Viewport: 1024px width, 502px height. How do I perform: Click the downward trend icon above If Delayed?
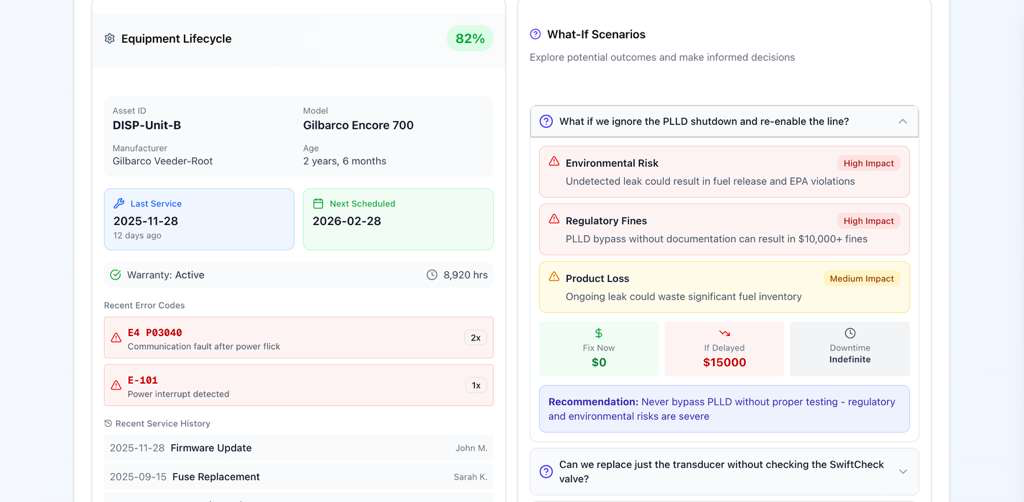click(x=724, y=333)
